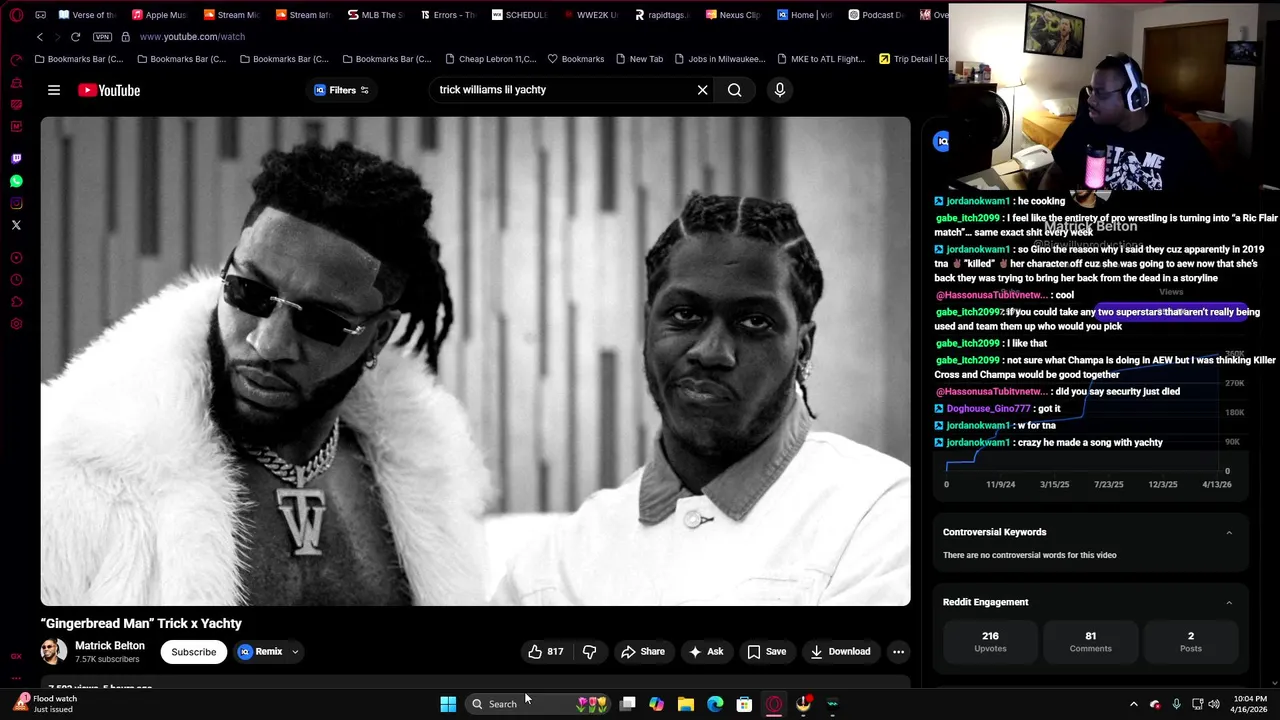
Task: Reload the page in the browser
Action: pos(75,37)
